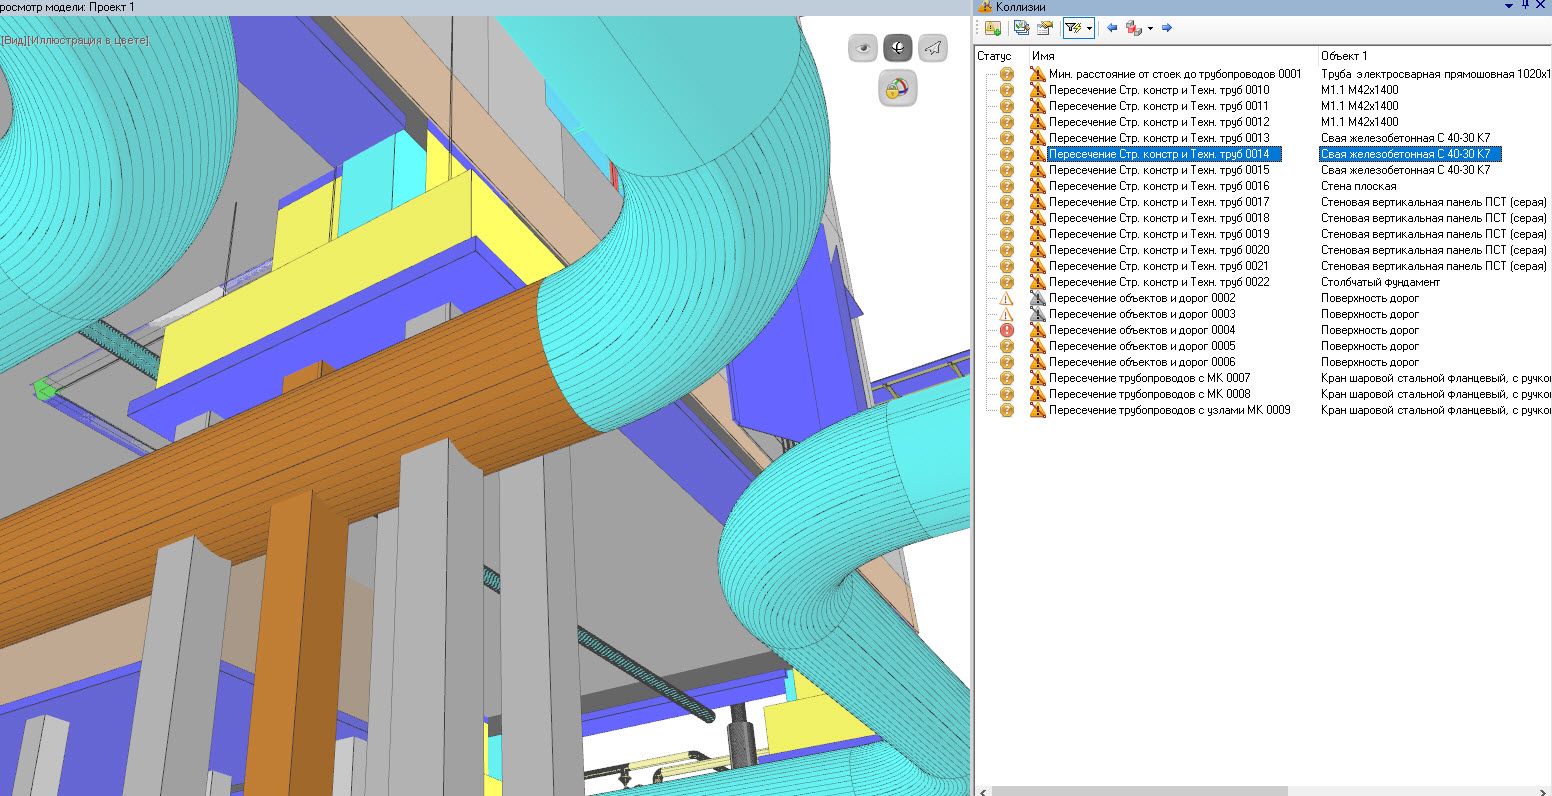
Task: Pin the Коллизии panel with pushpin
Action: tap(1525, 7)
